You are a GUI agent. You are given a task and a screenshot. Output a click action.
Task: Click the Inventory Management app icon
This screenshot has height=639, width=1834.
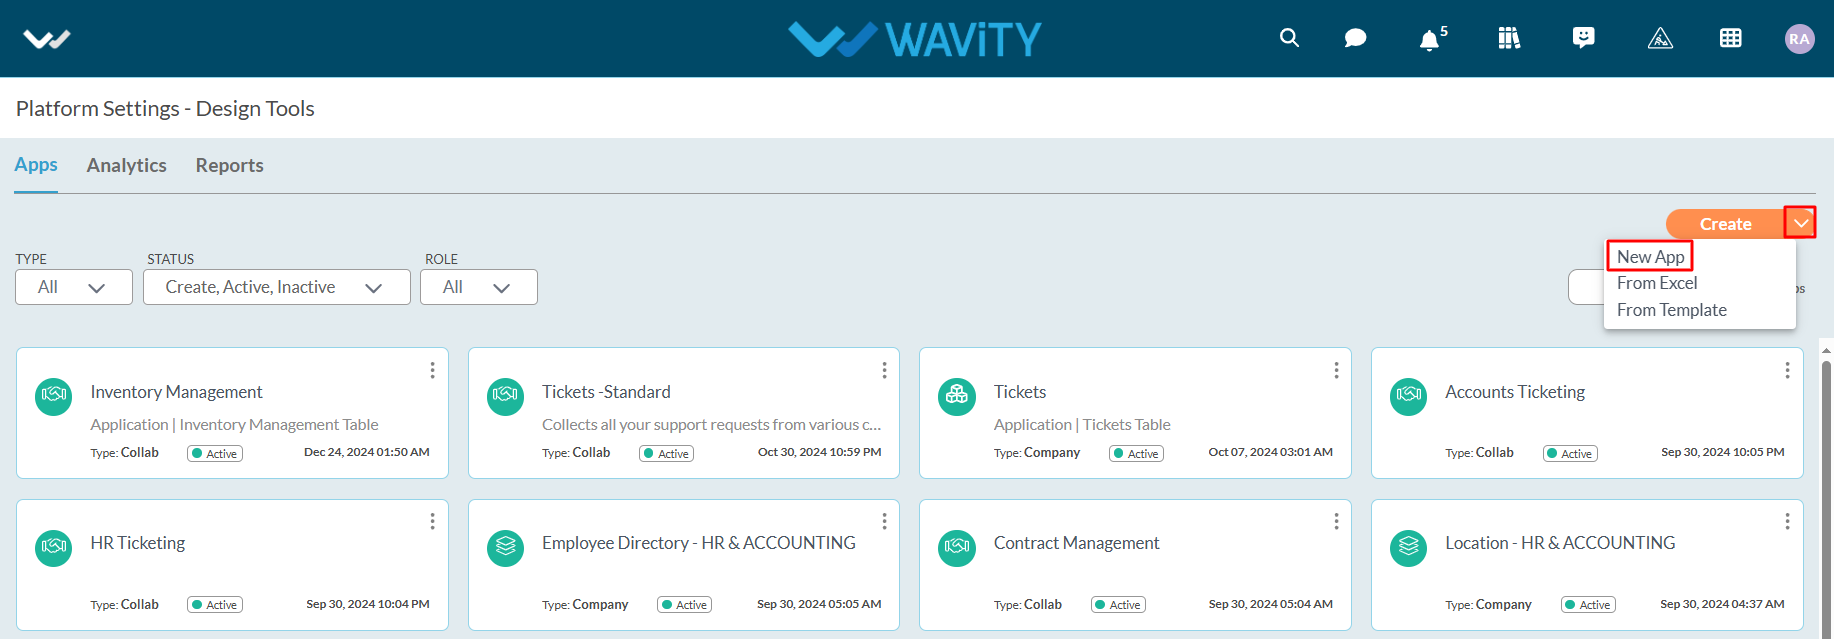[54, 396]
